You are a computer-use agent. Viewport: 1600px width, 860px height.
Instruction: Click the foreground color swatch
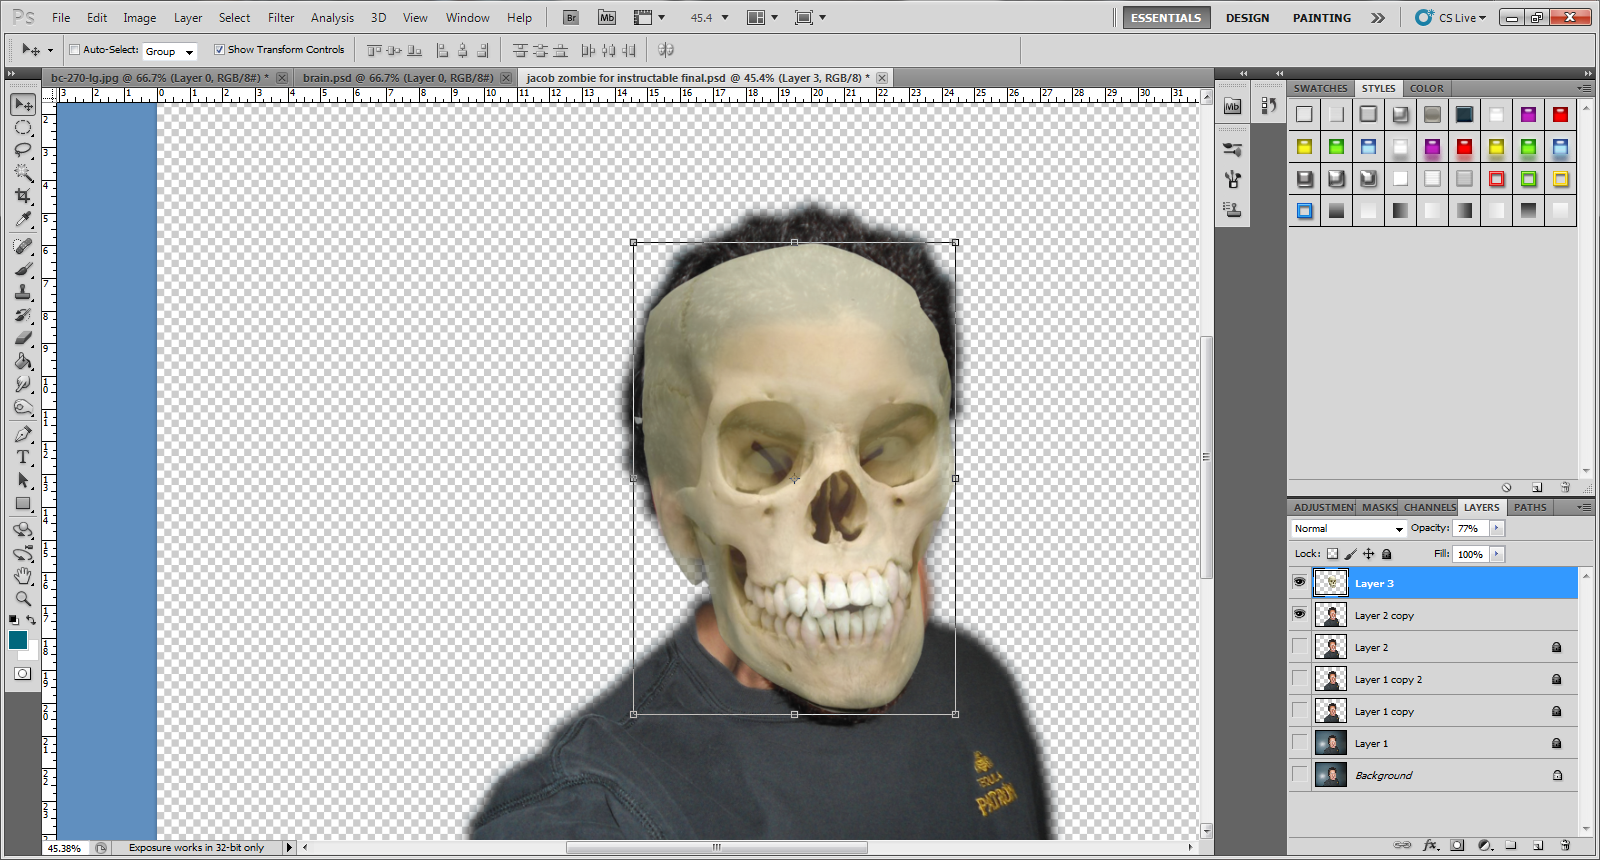point(18,640)
